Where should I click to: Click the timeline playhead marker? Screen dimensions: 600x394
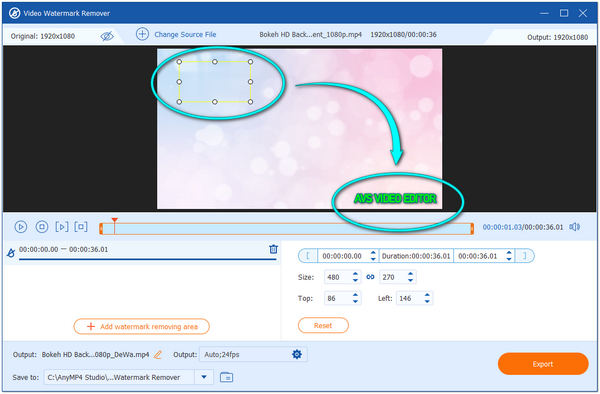[x=114, y=221]
